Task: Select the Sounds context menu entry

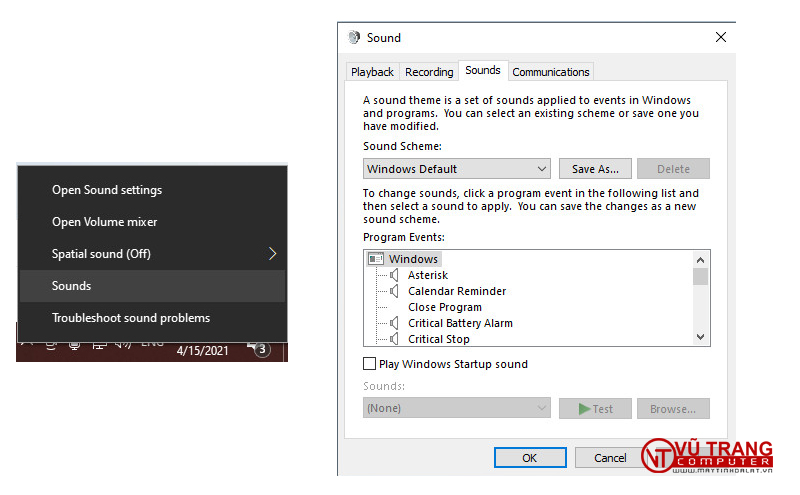Action: pyautogui.click(x=152, y=286)
